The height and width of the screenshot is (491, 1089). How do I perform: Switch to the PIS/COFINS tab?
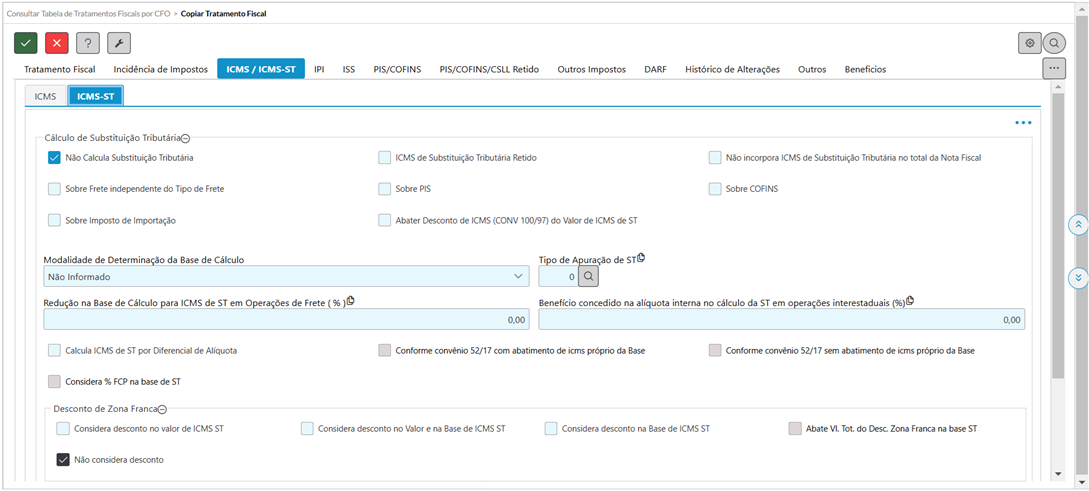[397, 69]
